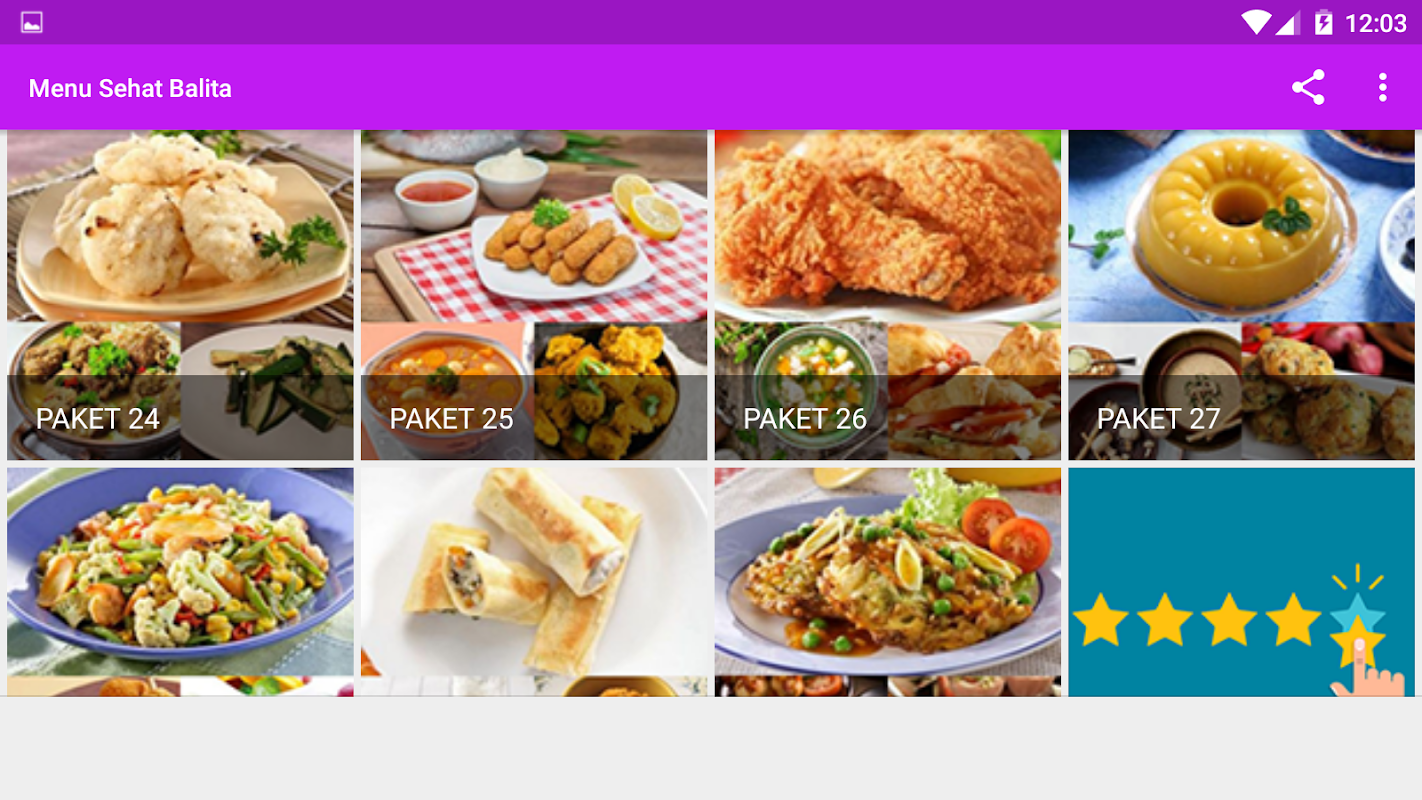Tap the picture notification icon in status bar
The width and height of the screenshot is (1422, 800).
point(32,22)
